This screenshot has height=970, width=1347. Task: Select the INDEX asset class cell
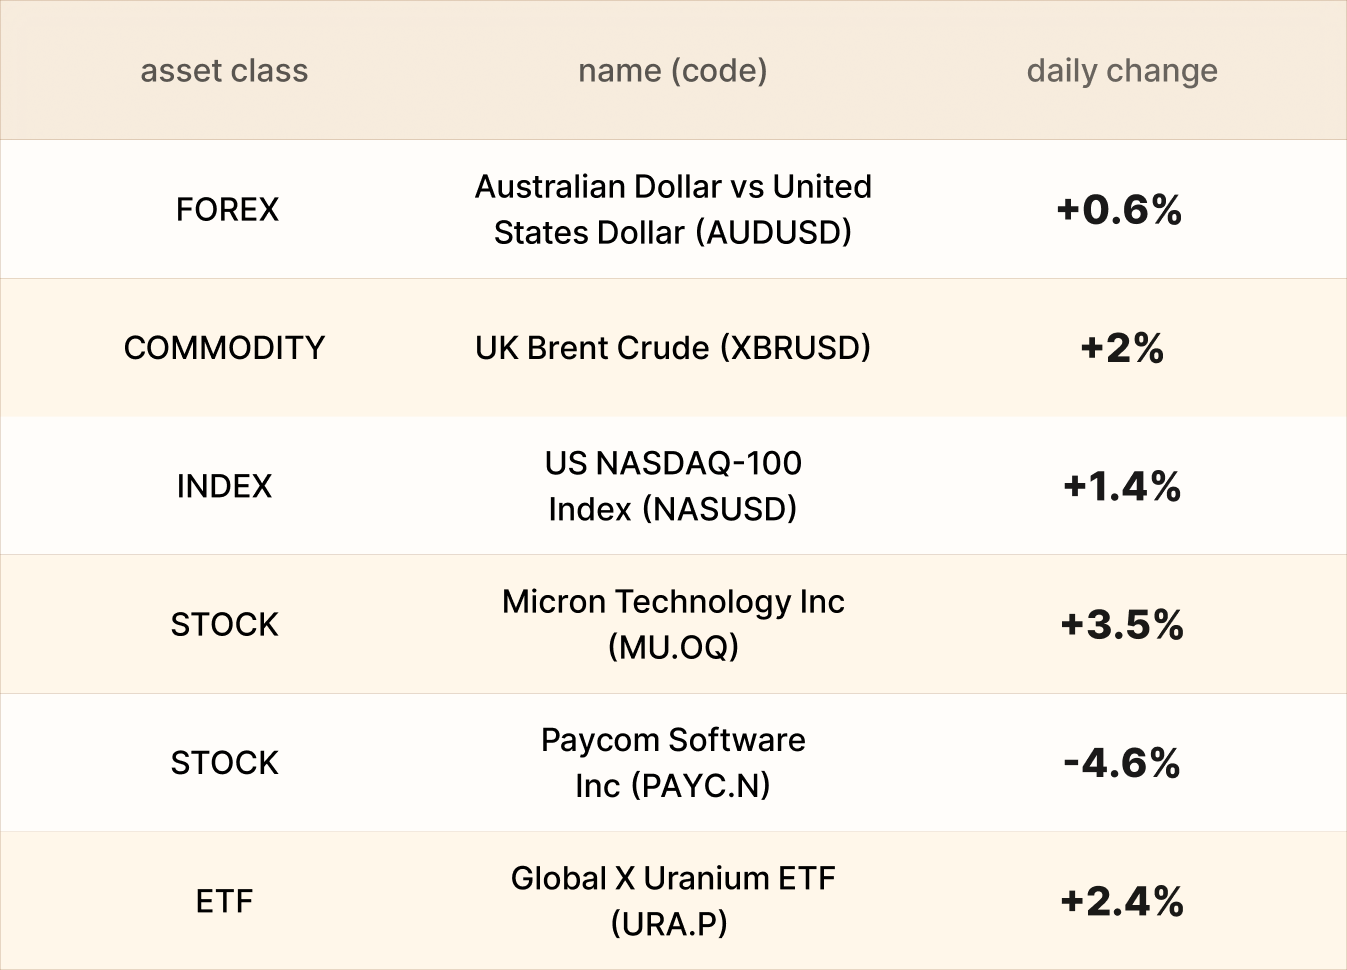(224, 486)
